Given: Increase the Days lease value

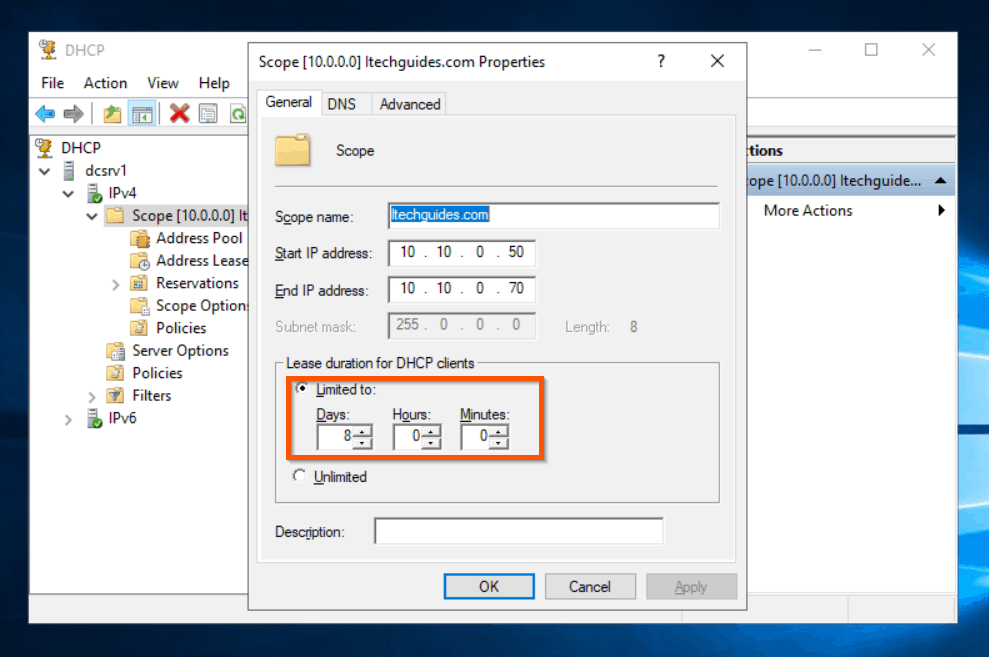Looking at the screenshot, I should click(362, 431).
